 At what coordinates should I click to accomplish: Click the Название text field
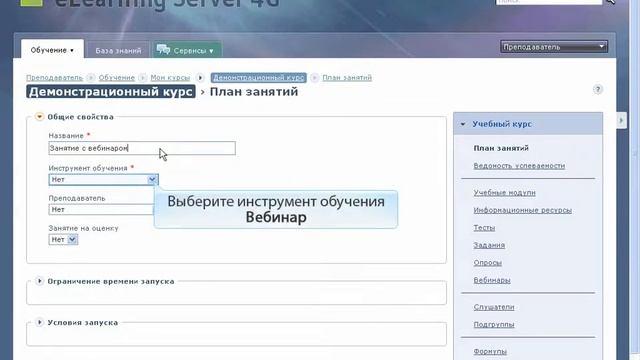pos(142,148)
